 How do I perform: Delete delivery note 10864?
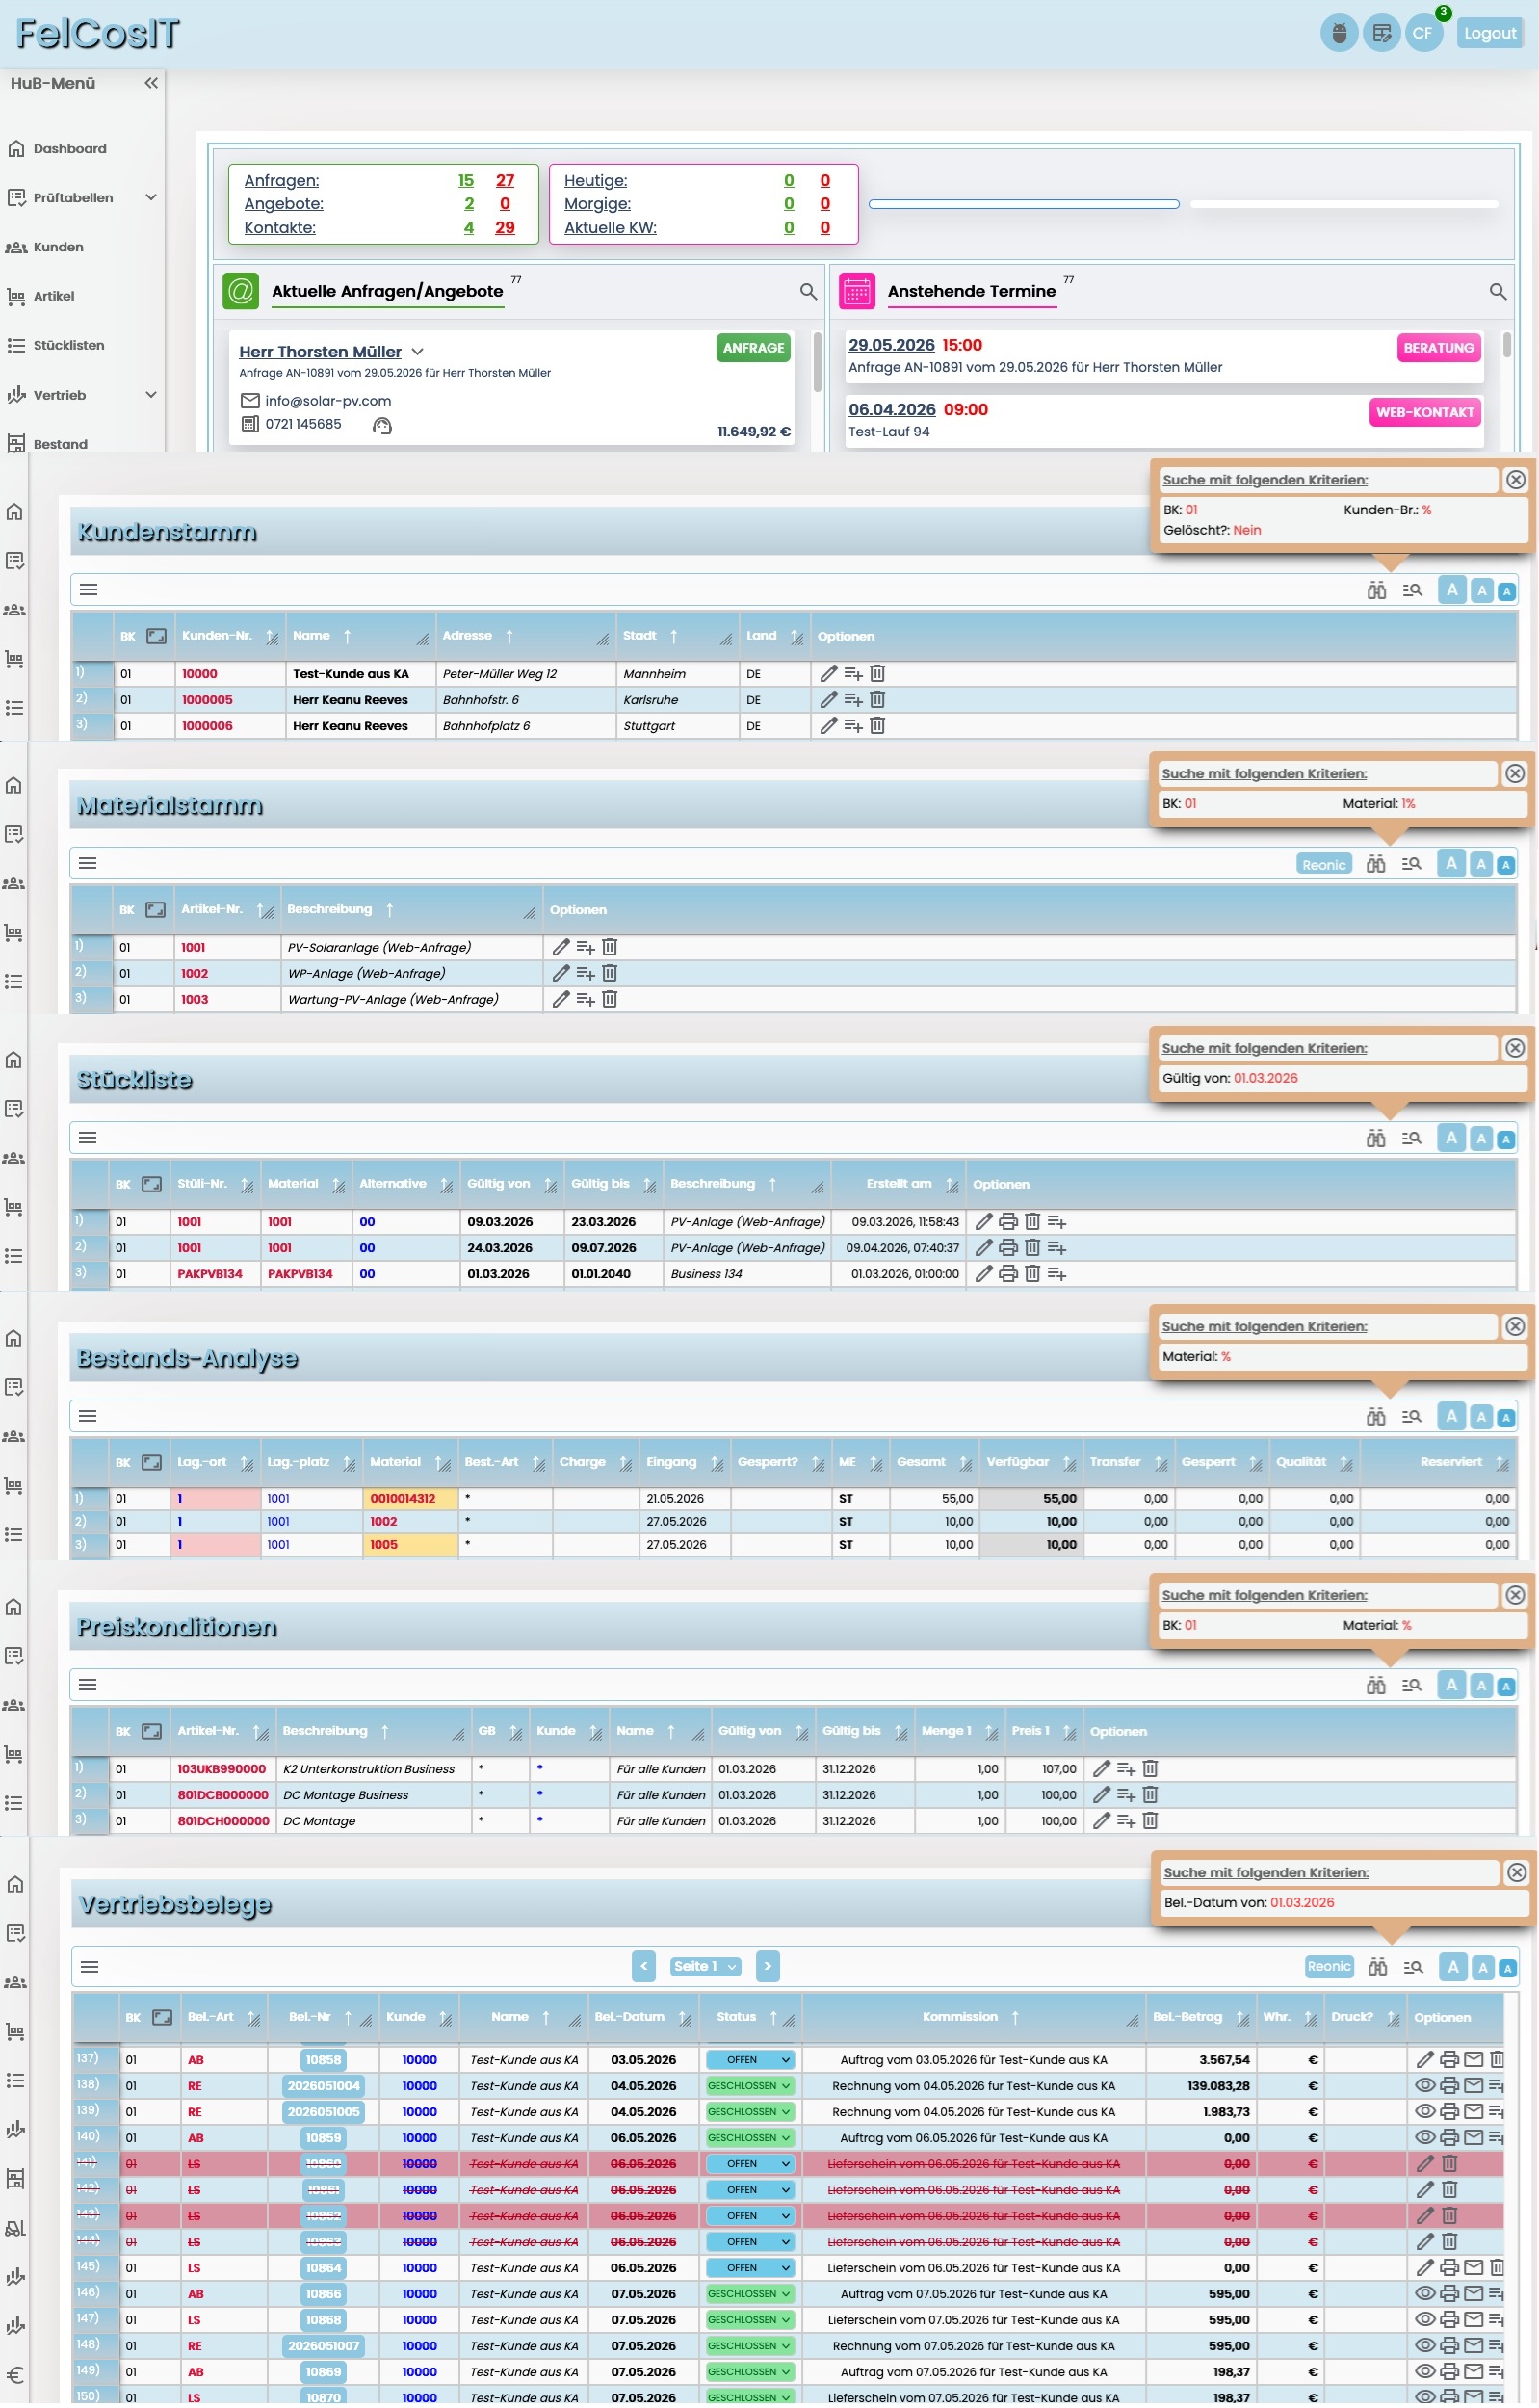click(x=1497, y=2268)
